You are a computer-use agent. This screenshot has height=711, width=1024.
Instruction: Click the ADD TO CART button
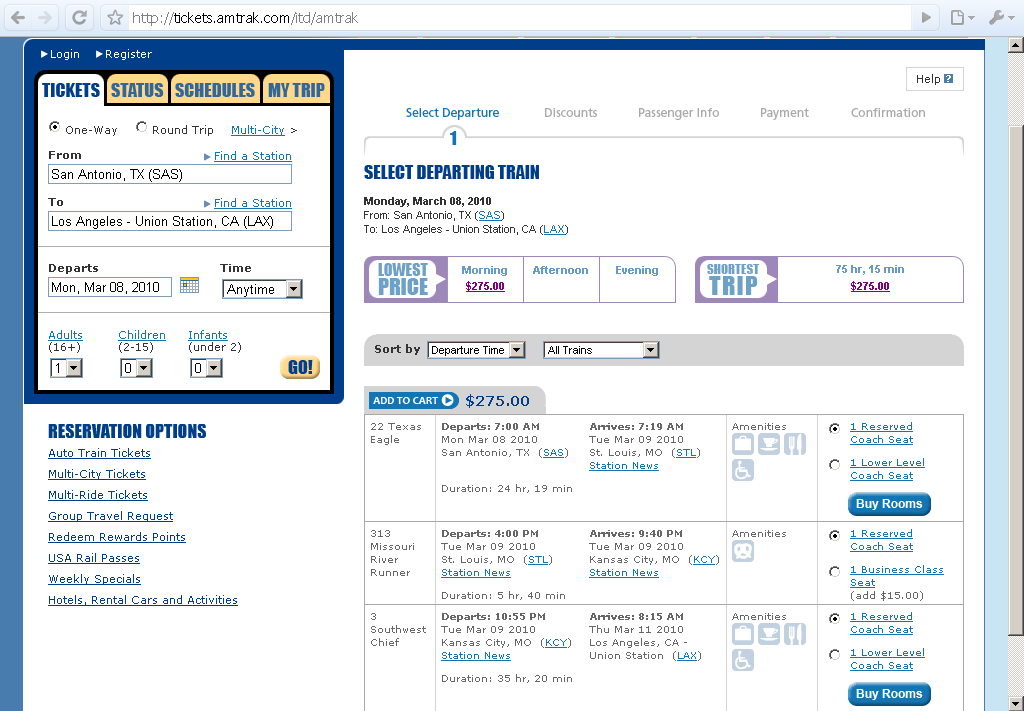(x=414, y=400)
